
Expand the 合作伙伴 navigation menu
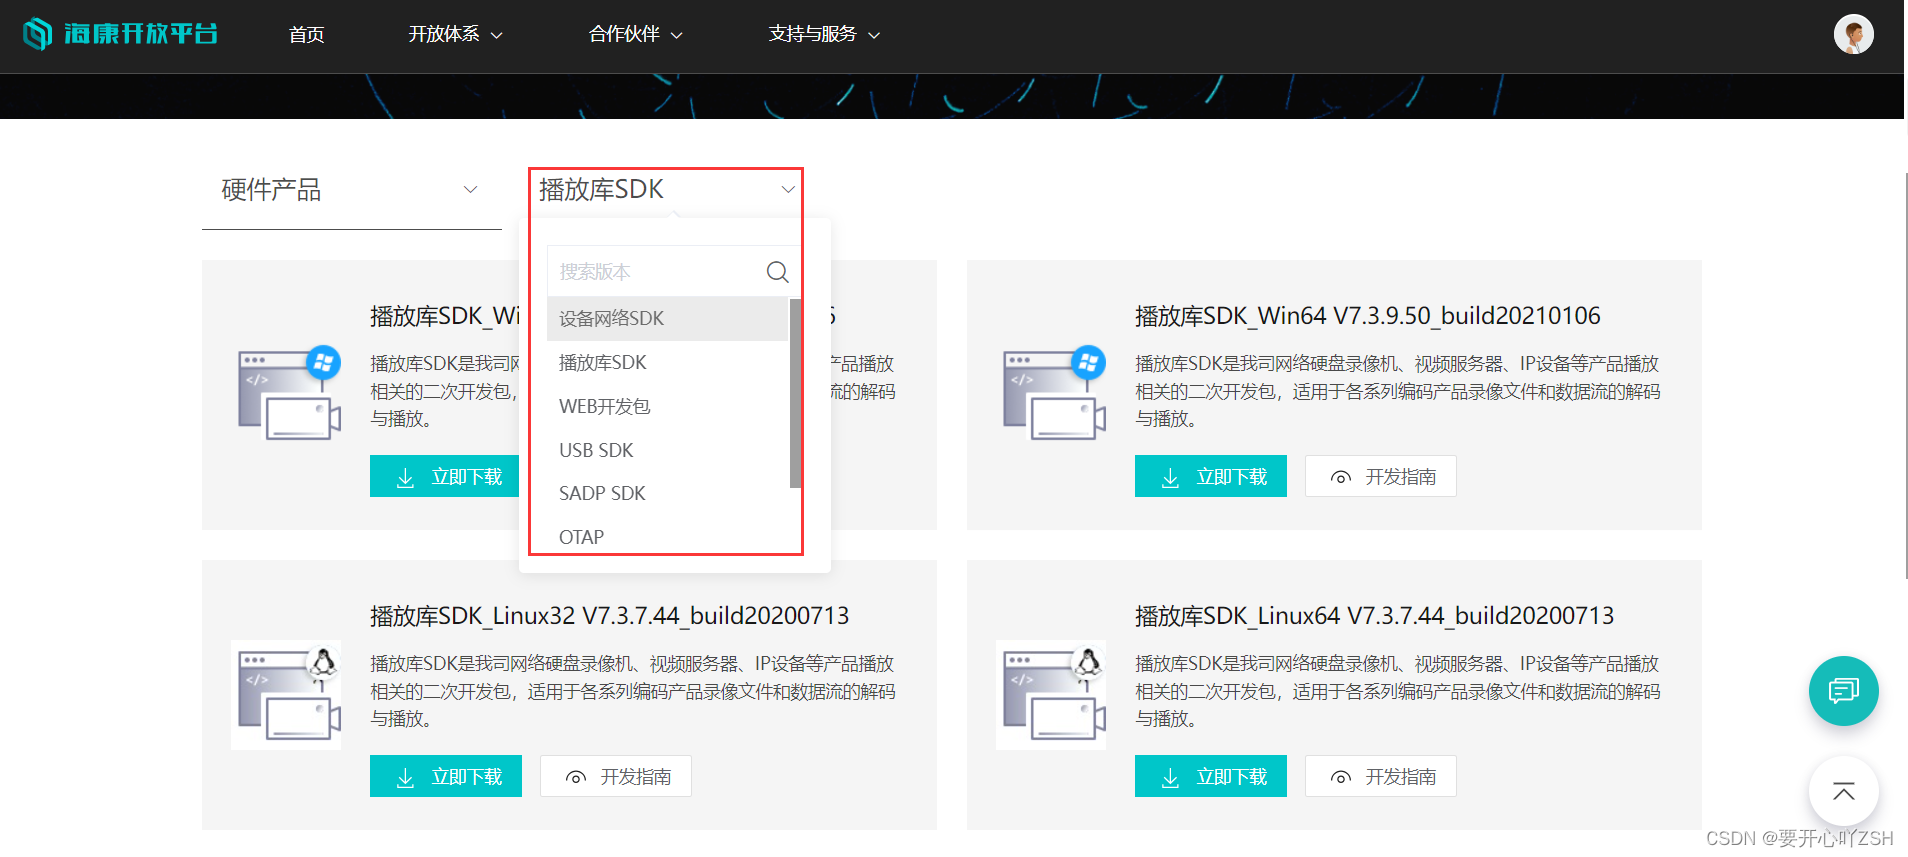(635, 34)
